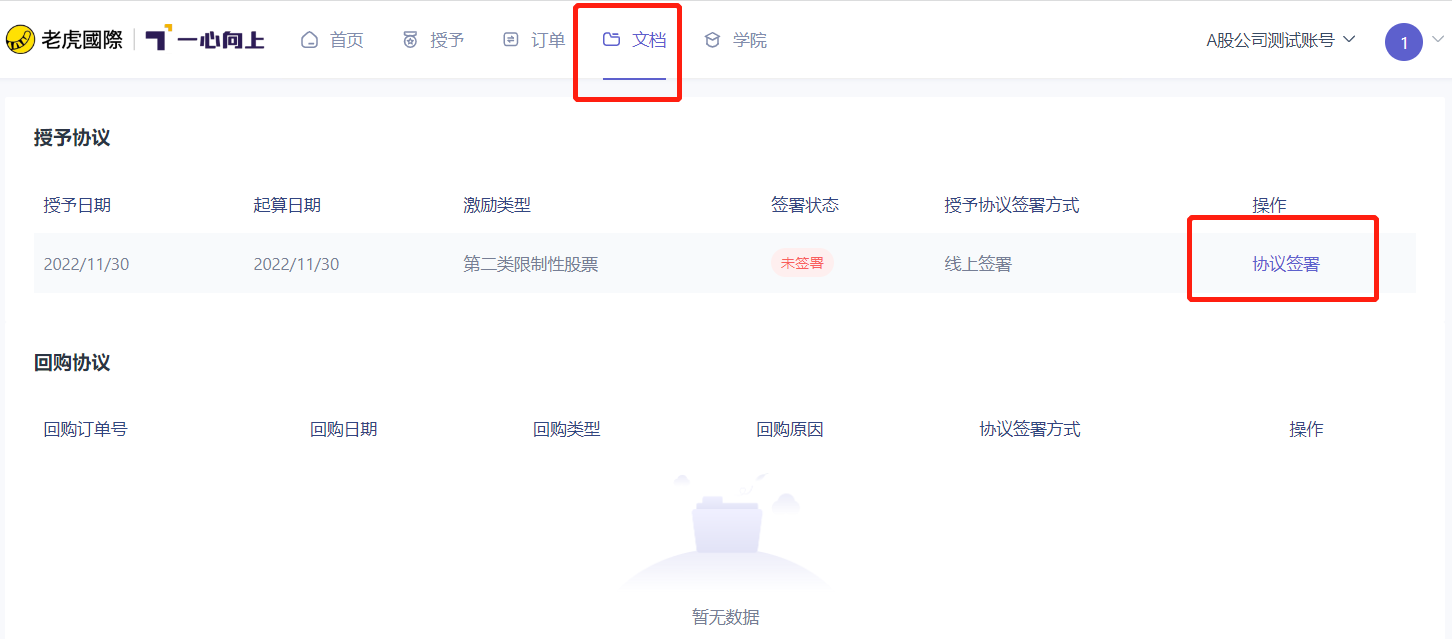Click the medal icon beside 授予
Image resolution: width=1452 pixels, height=639 pixels.
point(410,40)
